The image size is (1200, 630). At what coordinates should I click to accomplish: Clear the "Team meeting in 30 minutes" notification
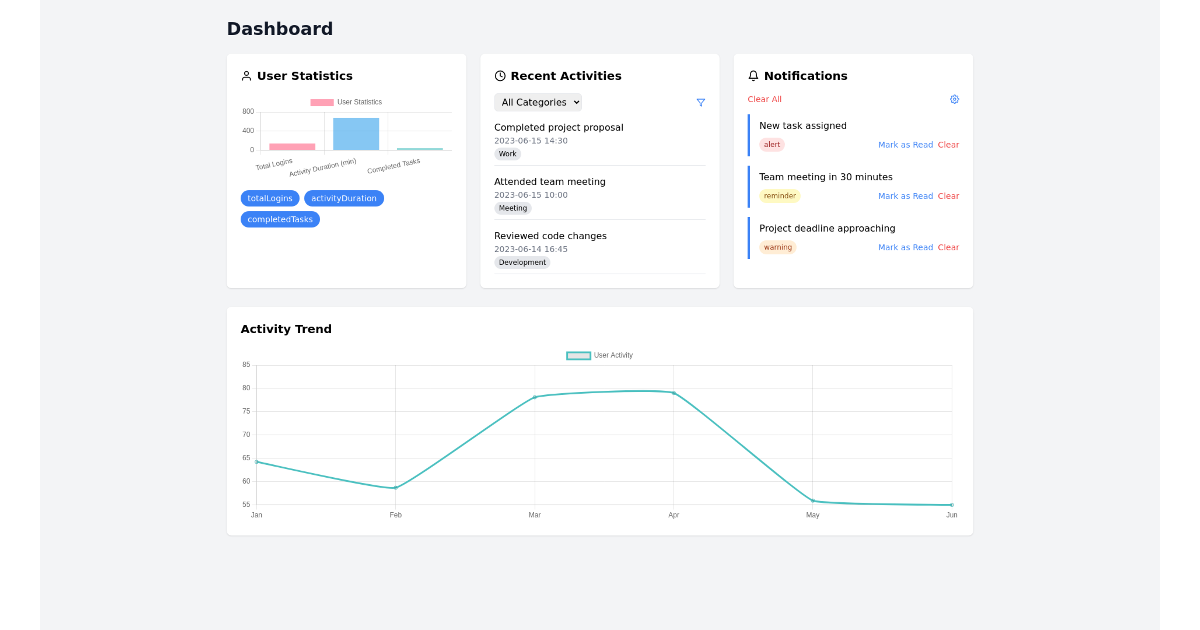pyautogui.click(x=946, y=196)
